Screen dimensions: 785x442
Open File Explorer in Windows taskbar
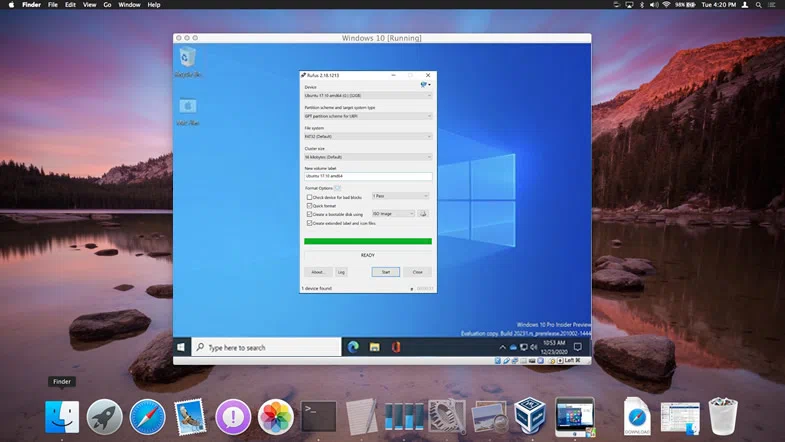pos(374,347)
